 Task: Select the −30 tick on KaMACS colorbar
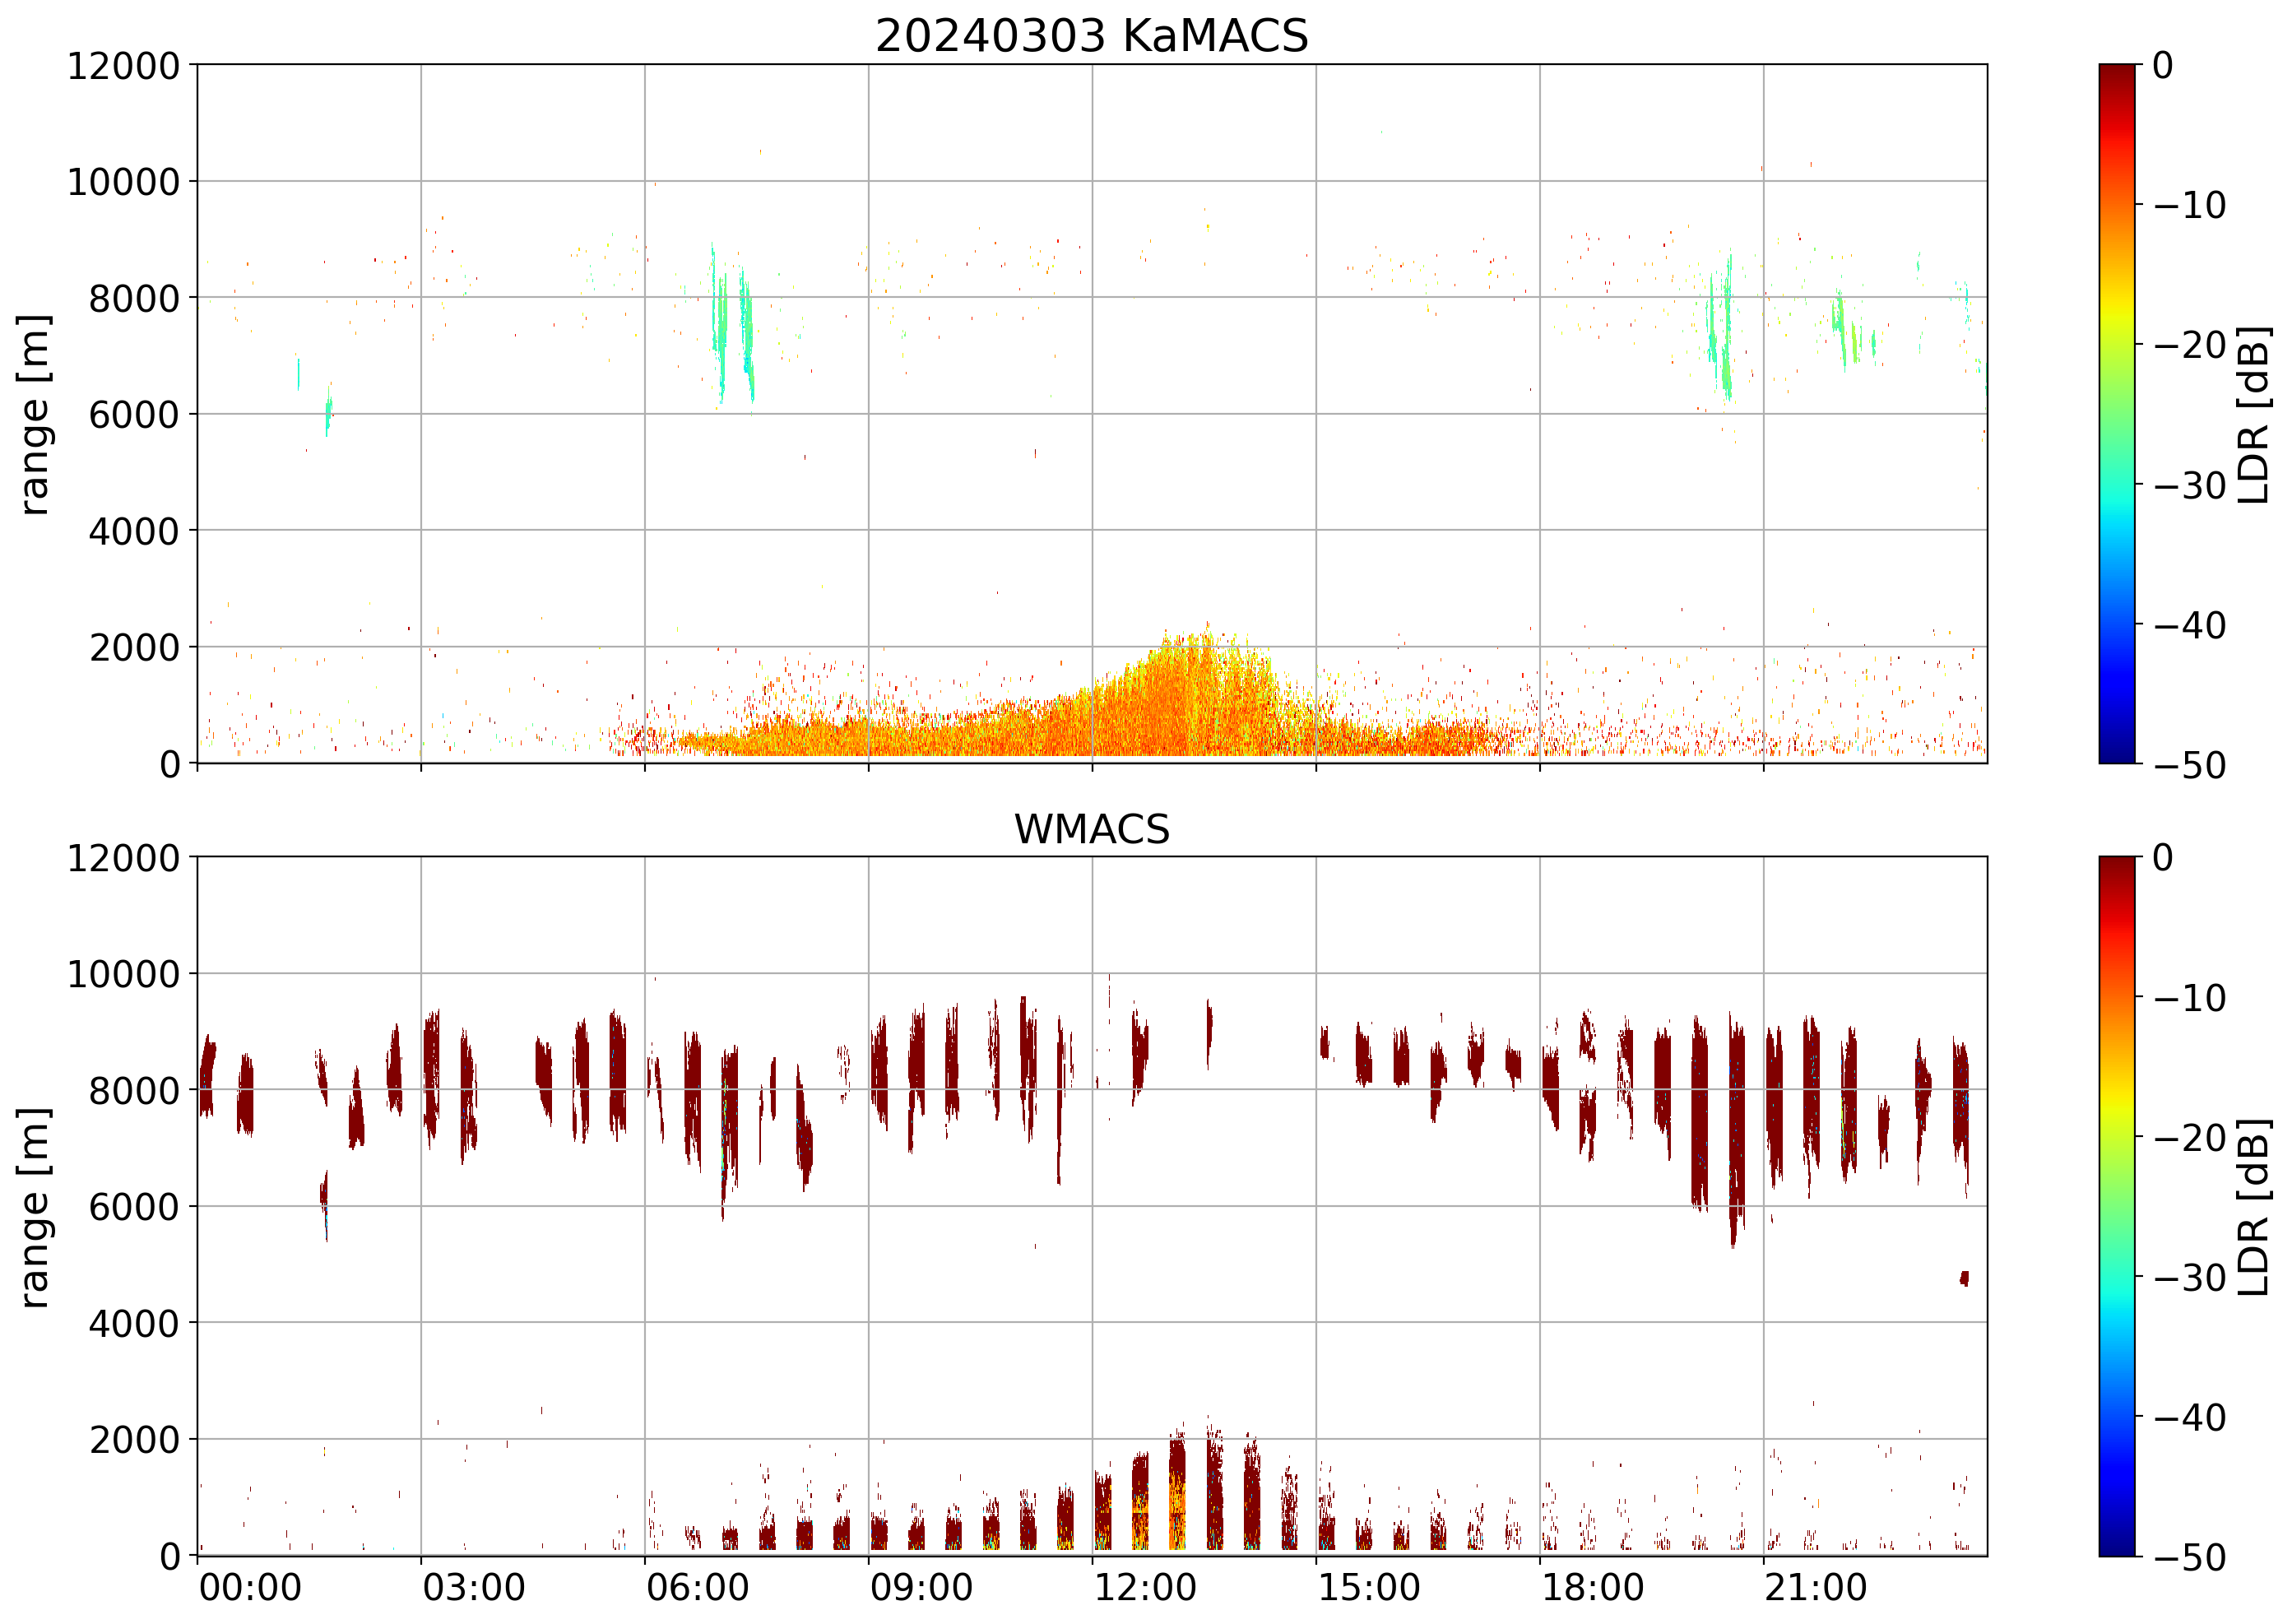[x=2190, y=485]
